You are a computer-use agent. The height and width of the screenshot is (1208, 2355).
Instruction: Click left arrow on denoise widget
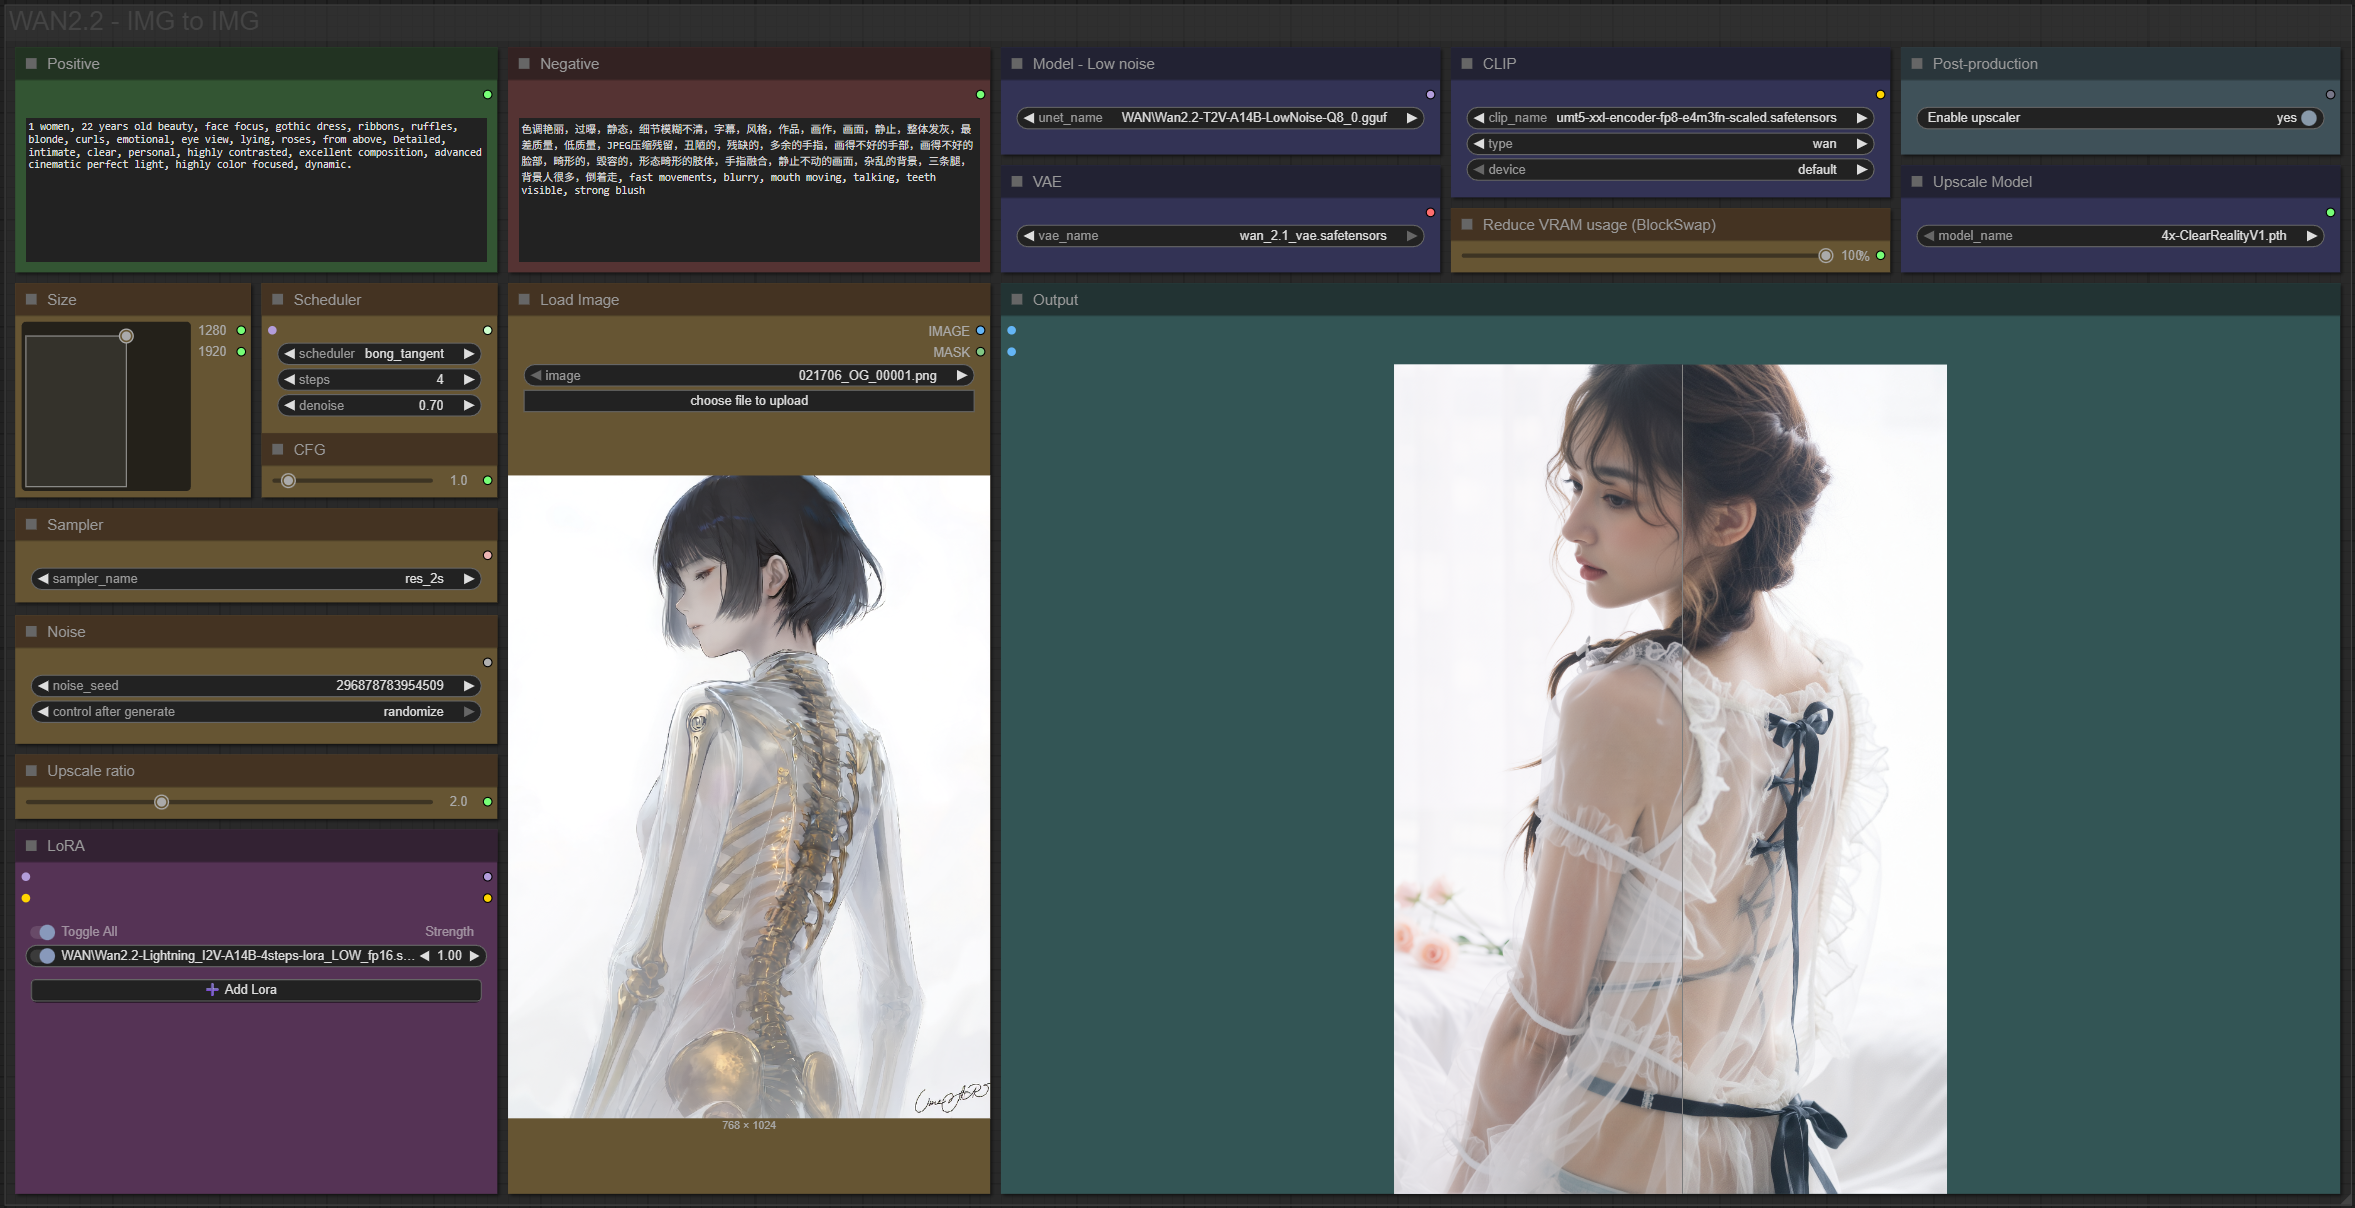click(x=289, y=406)
